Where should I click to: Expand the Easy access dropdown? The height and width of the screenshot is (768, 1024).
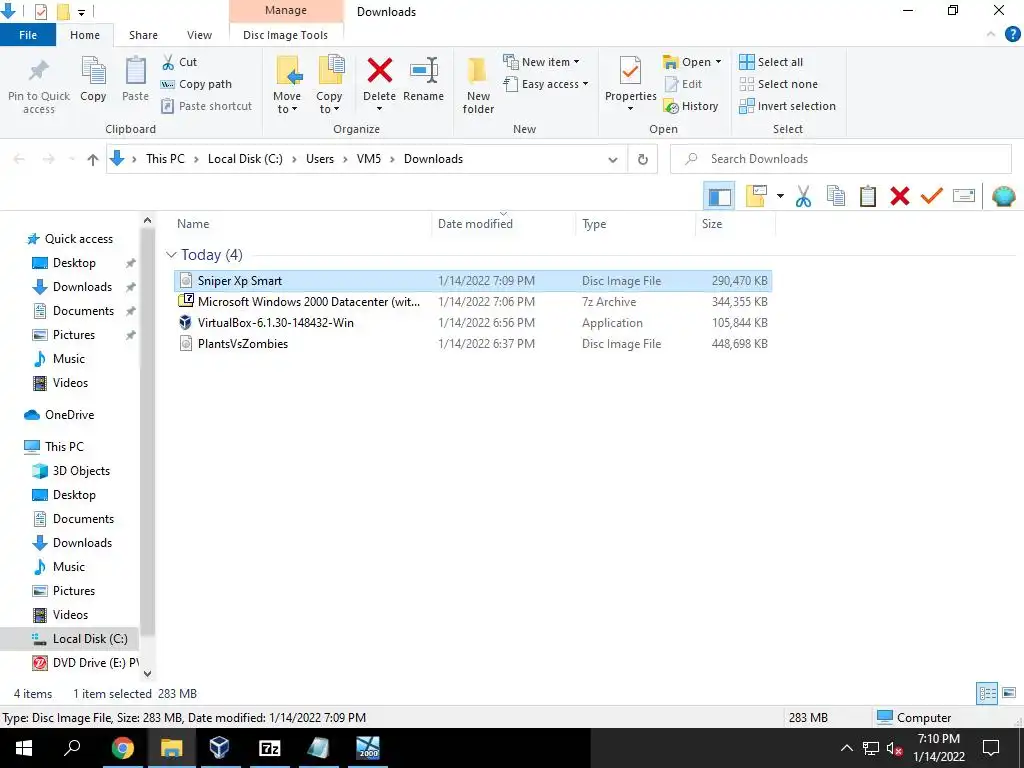[585, 84]
